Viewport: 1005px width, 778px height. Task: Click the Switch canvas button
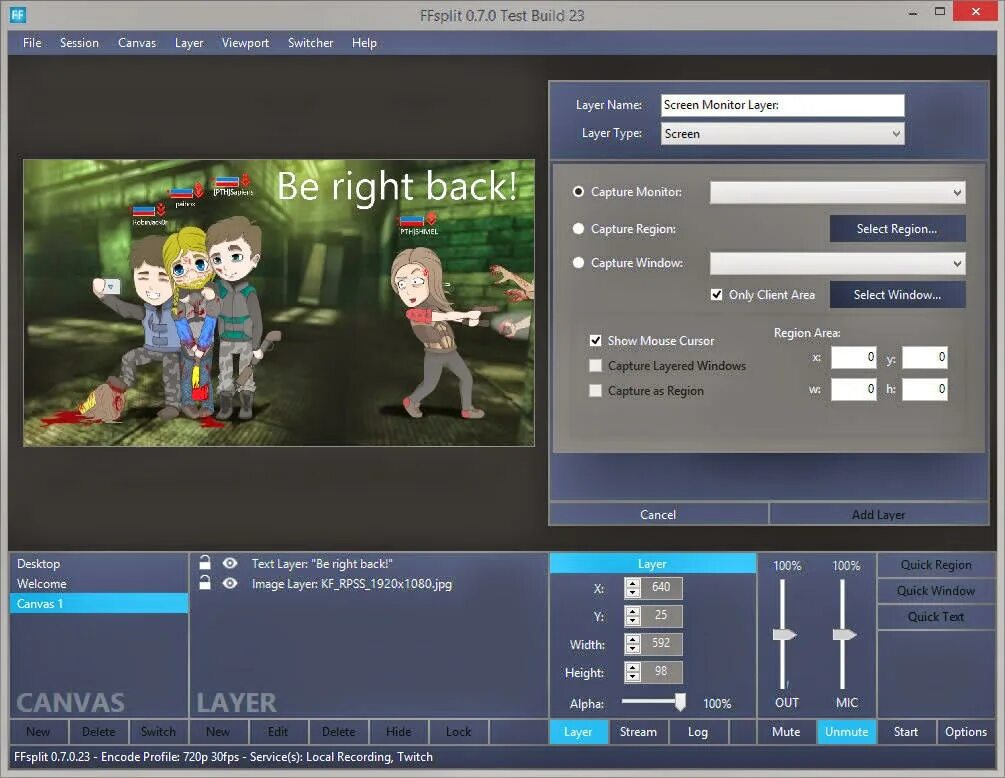158,731
